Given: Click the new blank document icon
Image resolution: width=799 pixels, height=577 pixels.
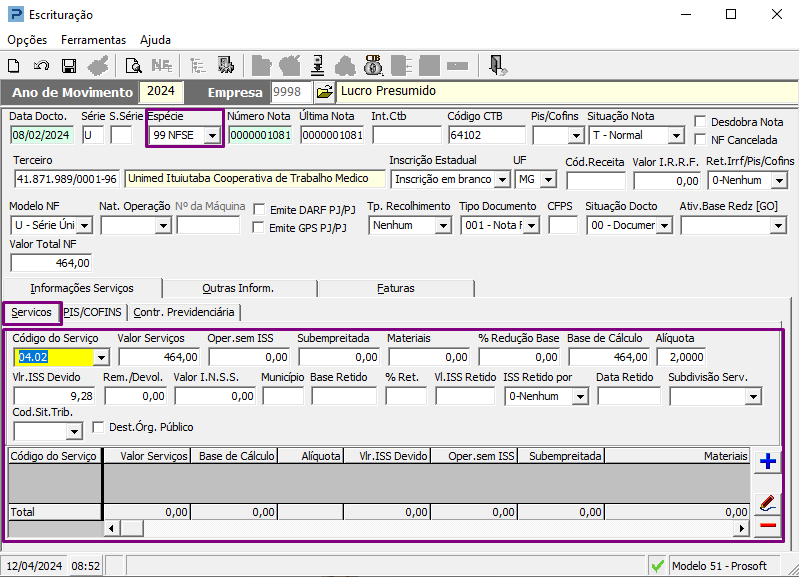Looking at the screenshot, I should [x=14, y=66].
